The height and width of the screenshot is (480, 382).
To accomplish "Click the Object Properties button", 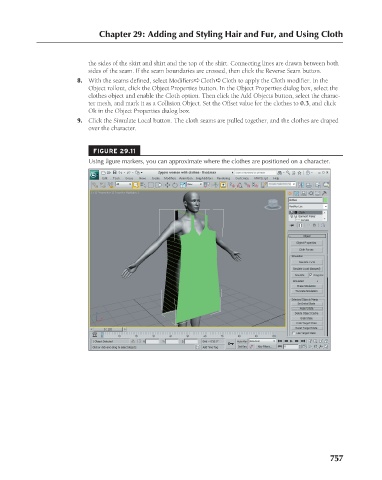I will coord(306,243).
